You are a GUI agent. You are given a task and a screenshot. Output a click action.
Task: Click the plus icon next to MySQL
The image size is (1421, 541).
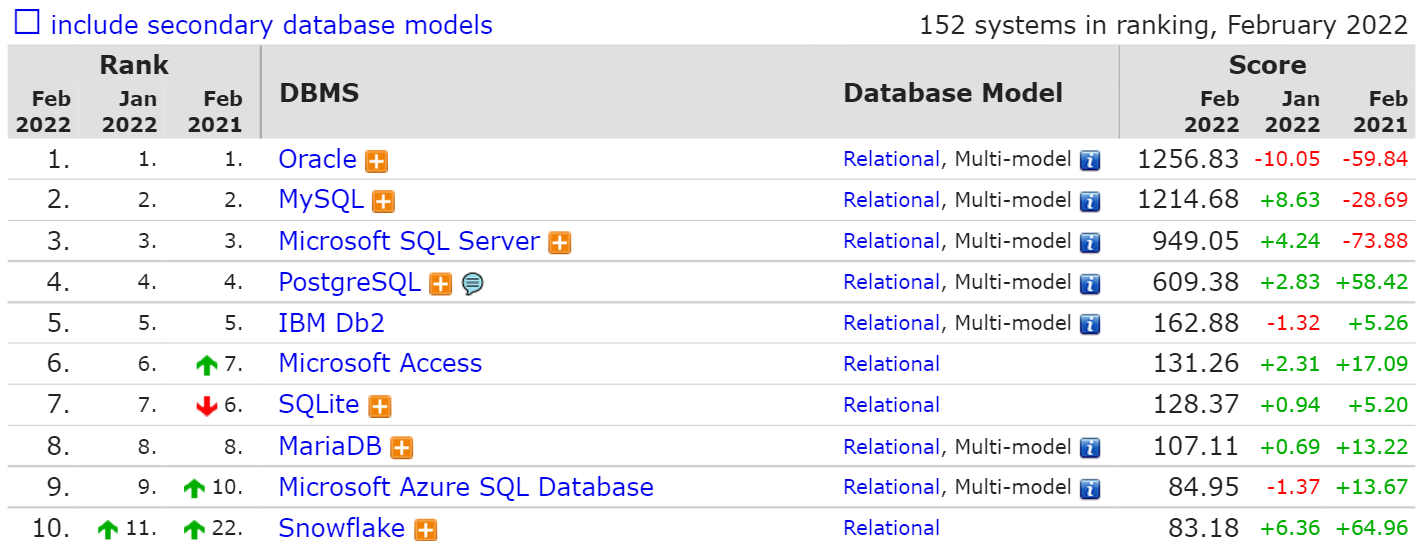383,202
